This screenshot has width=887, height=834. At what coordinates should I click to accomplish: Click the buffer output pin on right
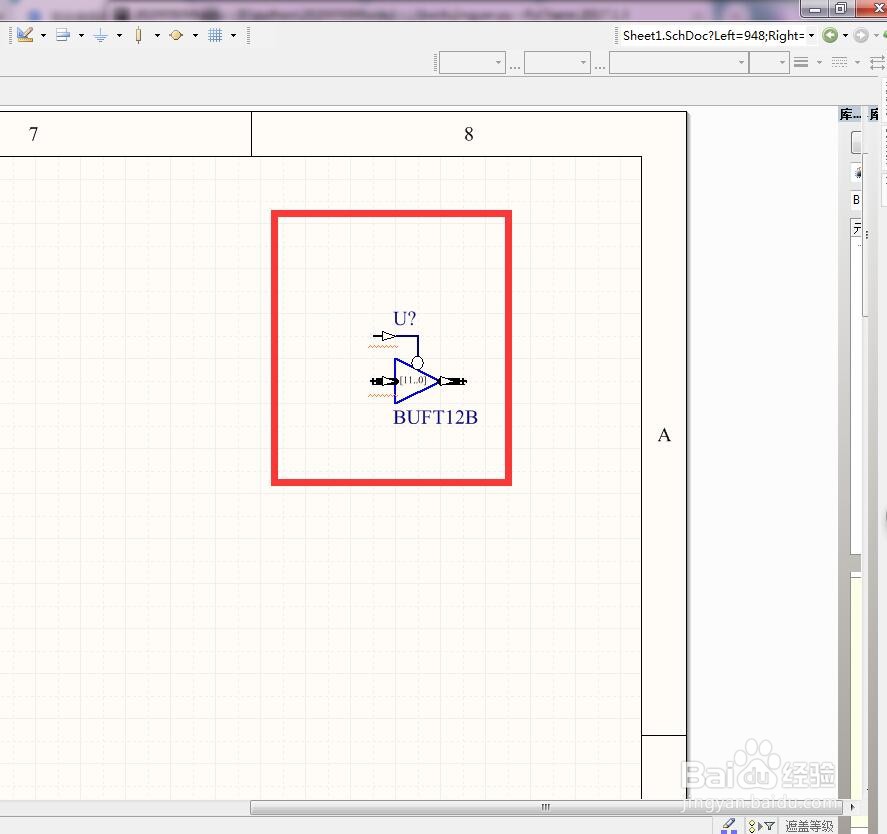click(453, 381)
